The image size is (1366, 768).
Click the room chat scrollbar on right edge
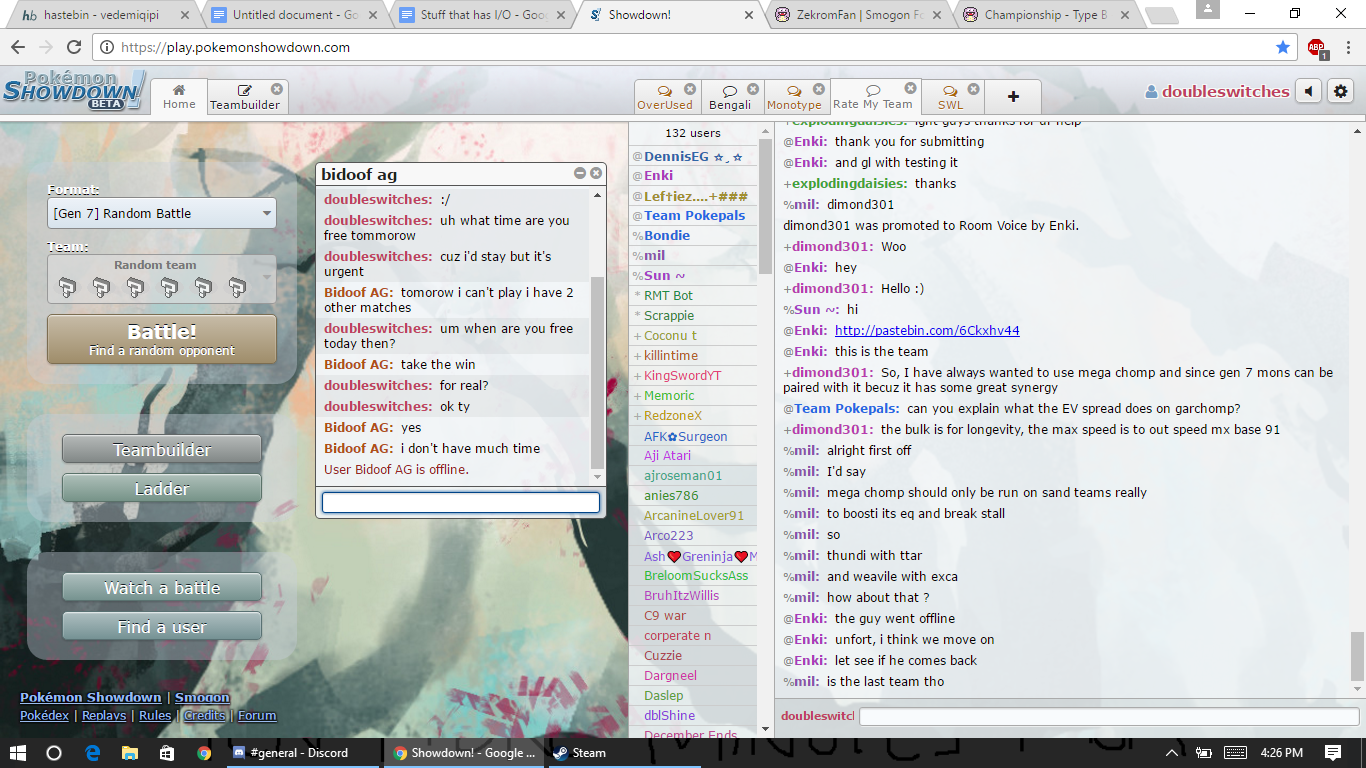(x=1357, y=654)
